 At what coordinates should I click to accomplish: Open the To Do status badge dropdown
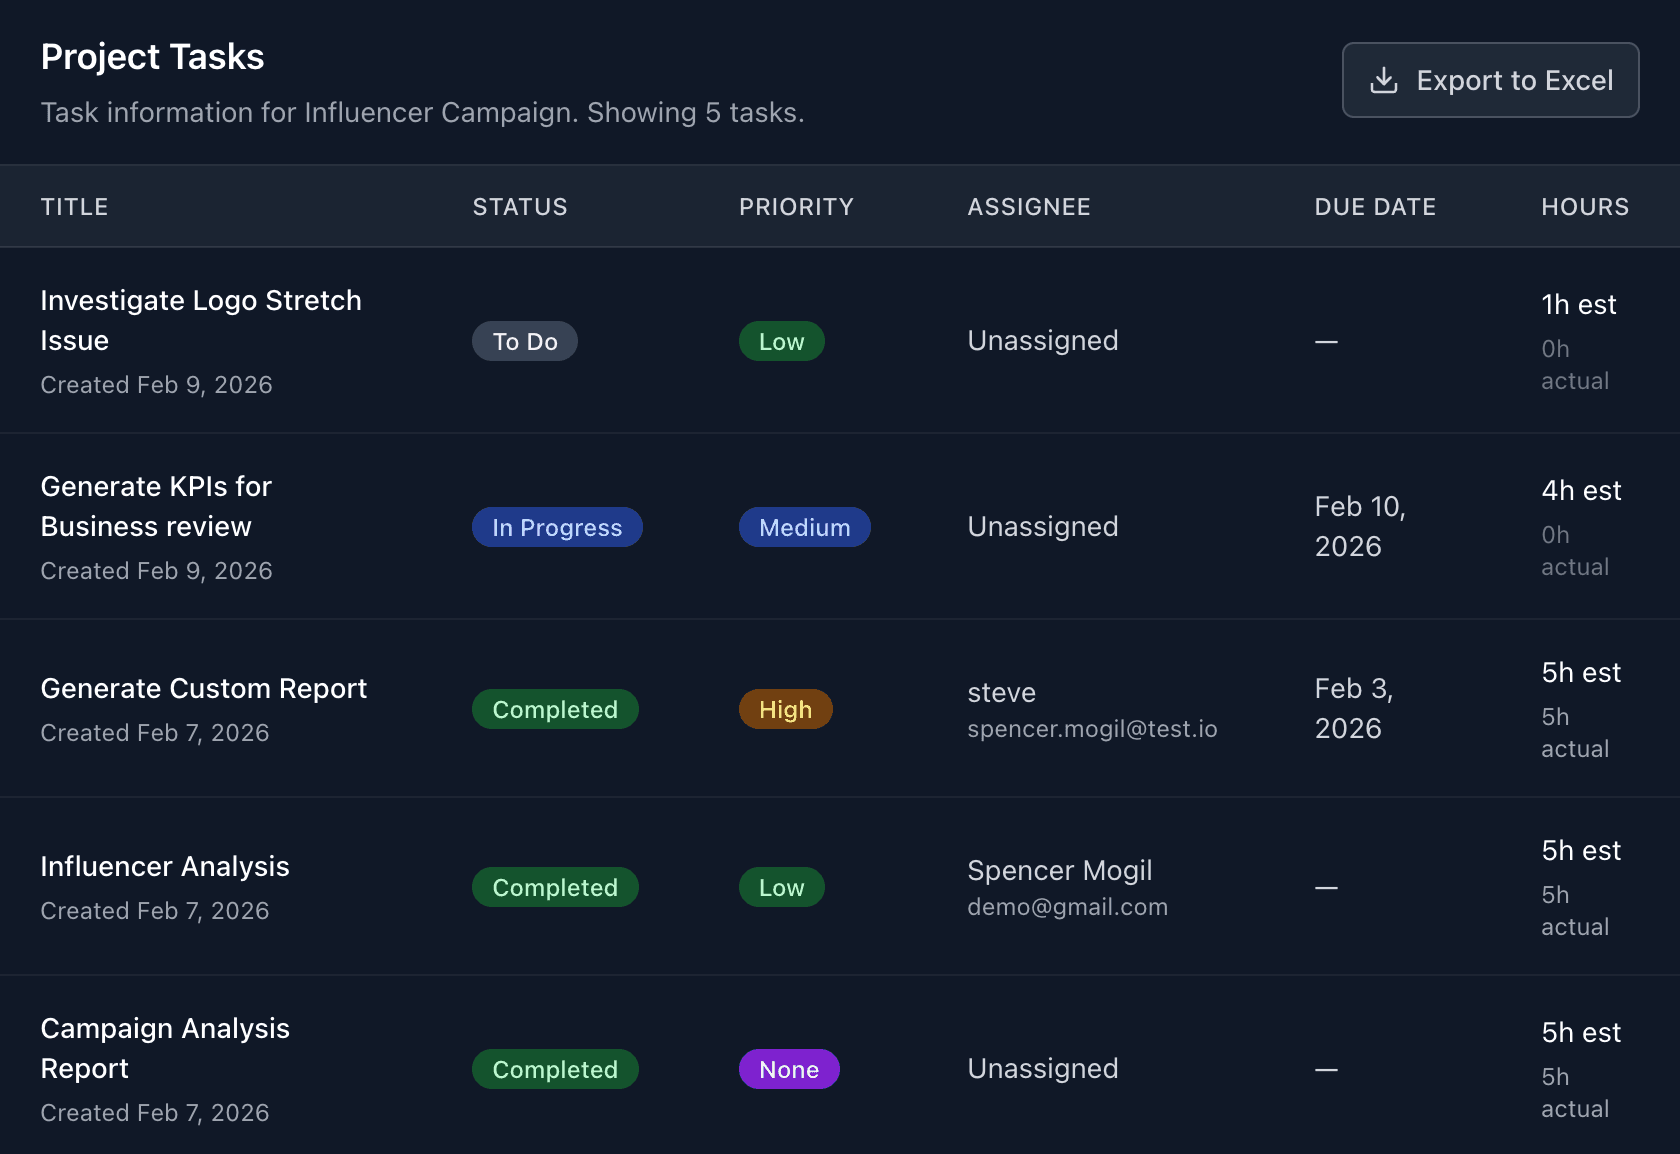524,340
